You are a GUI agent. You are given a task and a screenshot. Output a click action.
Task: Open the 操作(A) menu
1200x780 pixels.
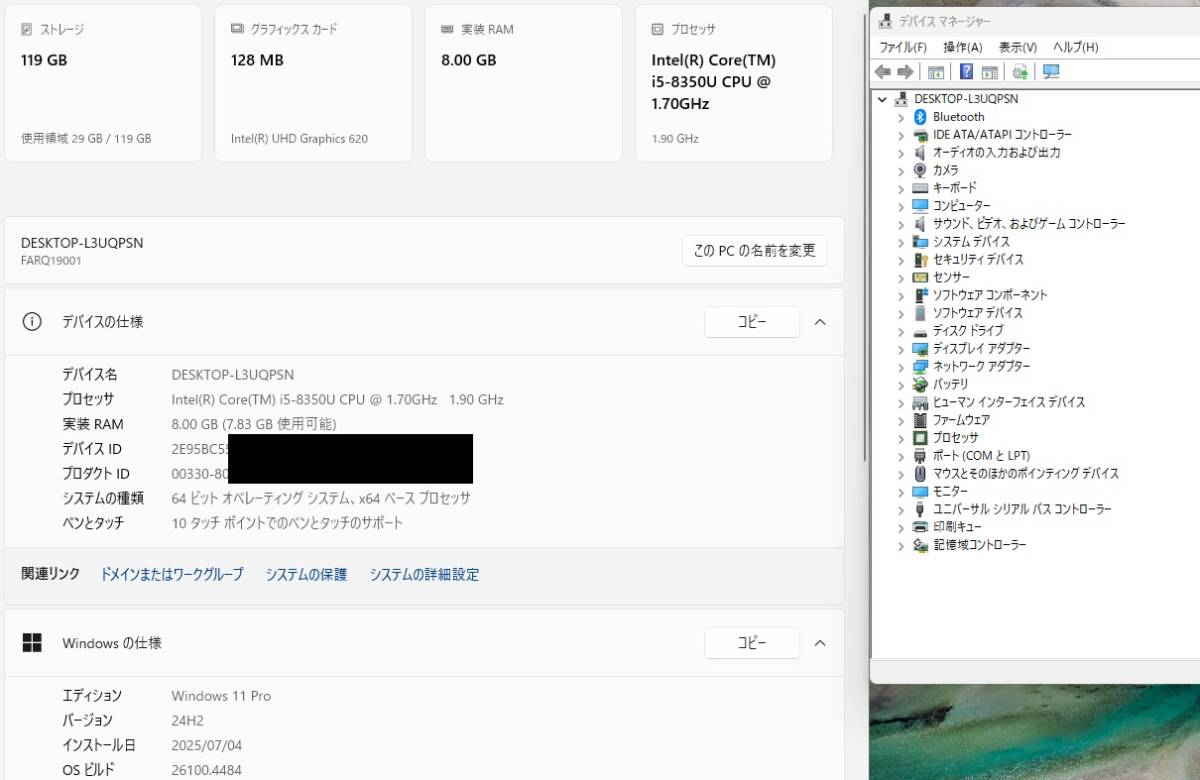coord(963,47)
